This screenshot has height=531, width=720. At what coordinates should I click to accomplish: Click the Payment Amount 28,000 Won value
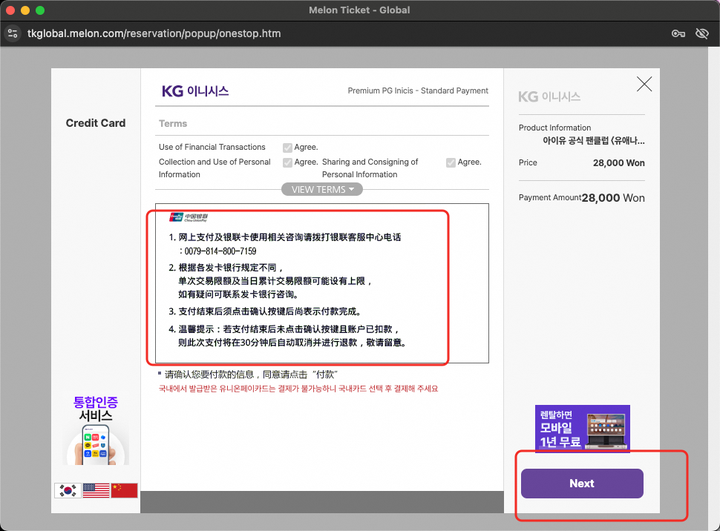tap(613, 198)
